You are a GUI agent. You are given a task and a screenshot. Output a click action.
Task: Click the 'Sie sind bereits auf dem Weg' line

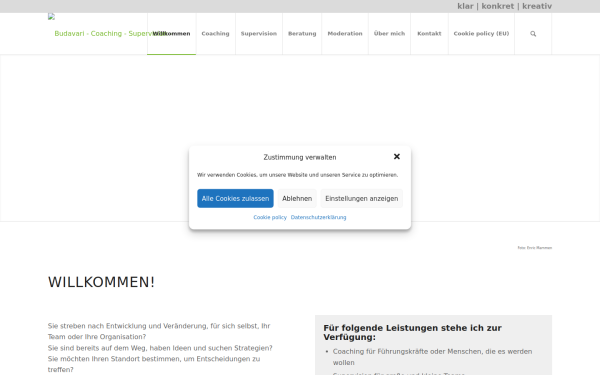coord(160,348)
